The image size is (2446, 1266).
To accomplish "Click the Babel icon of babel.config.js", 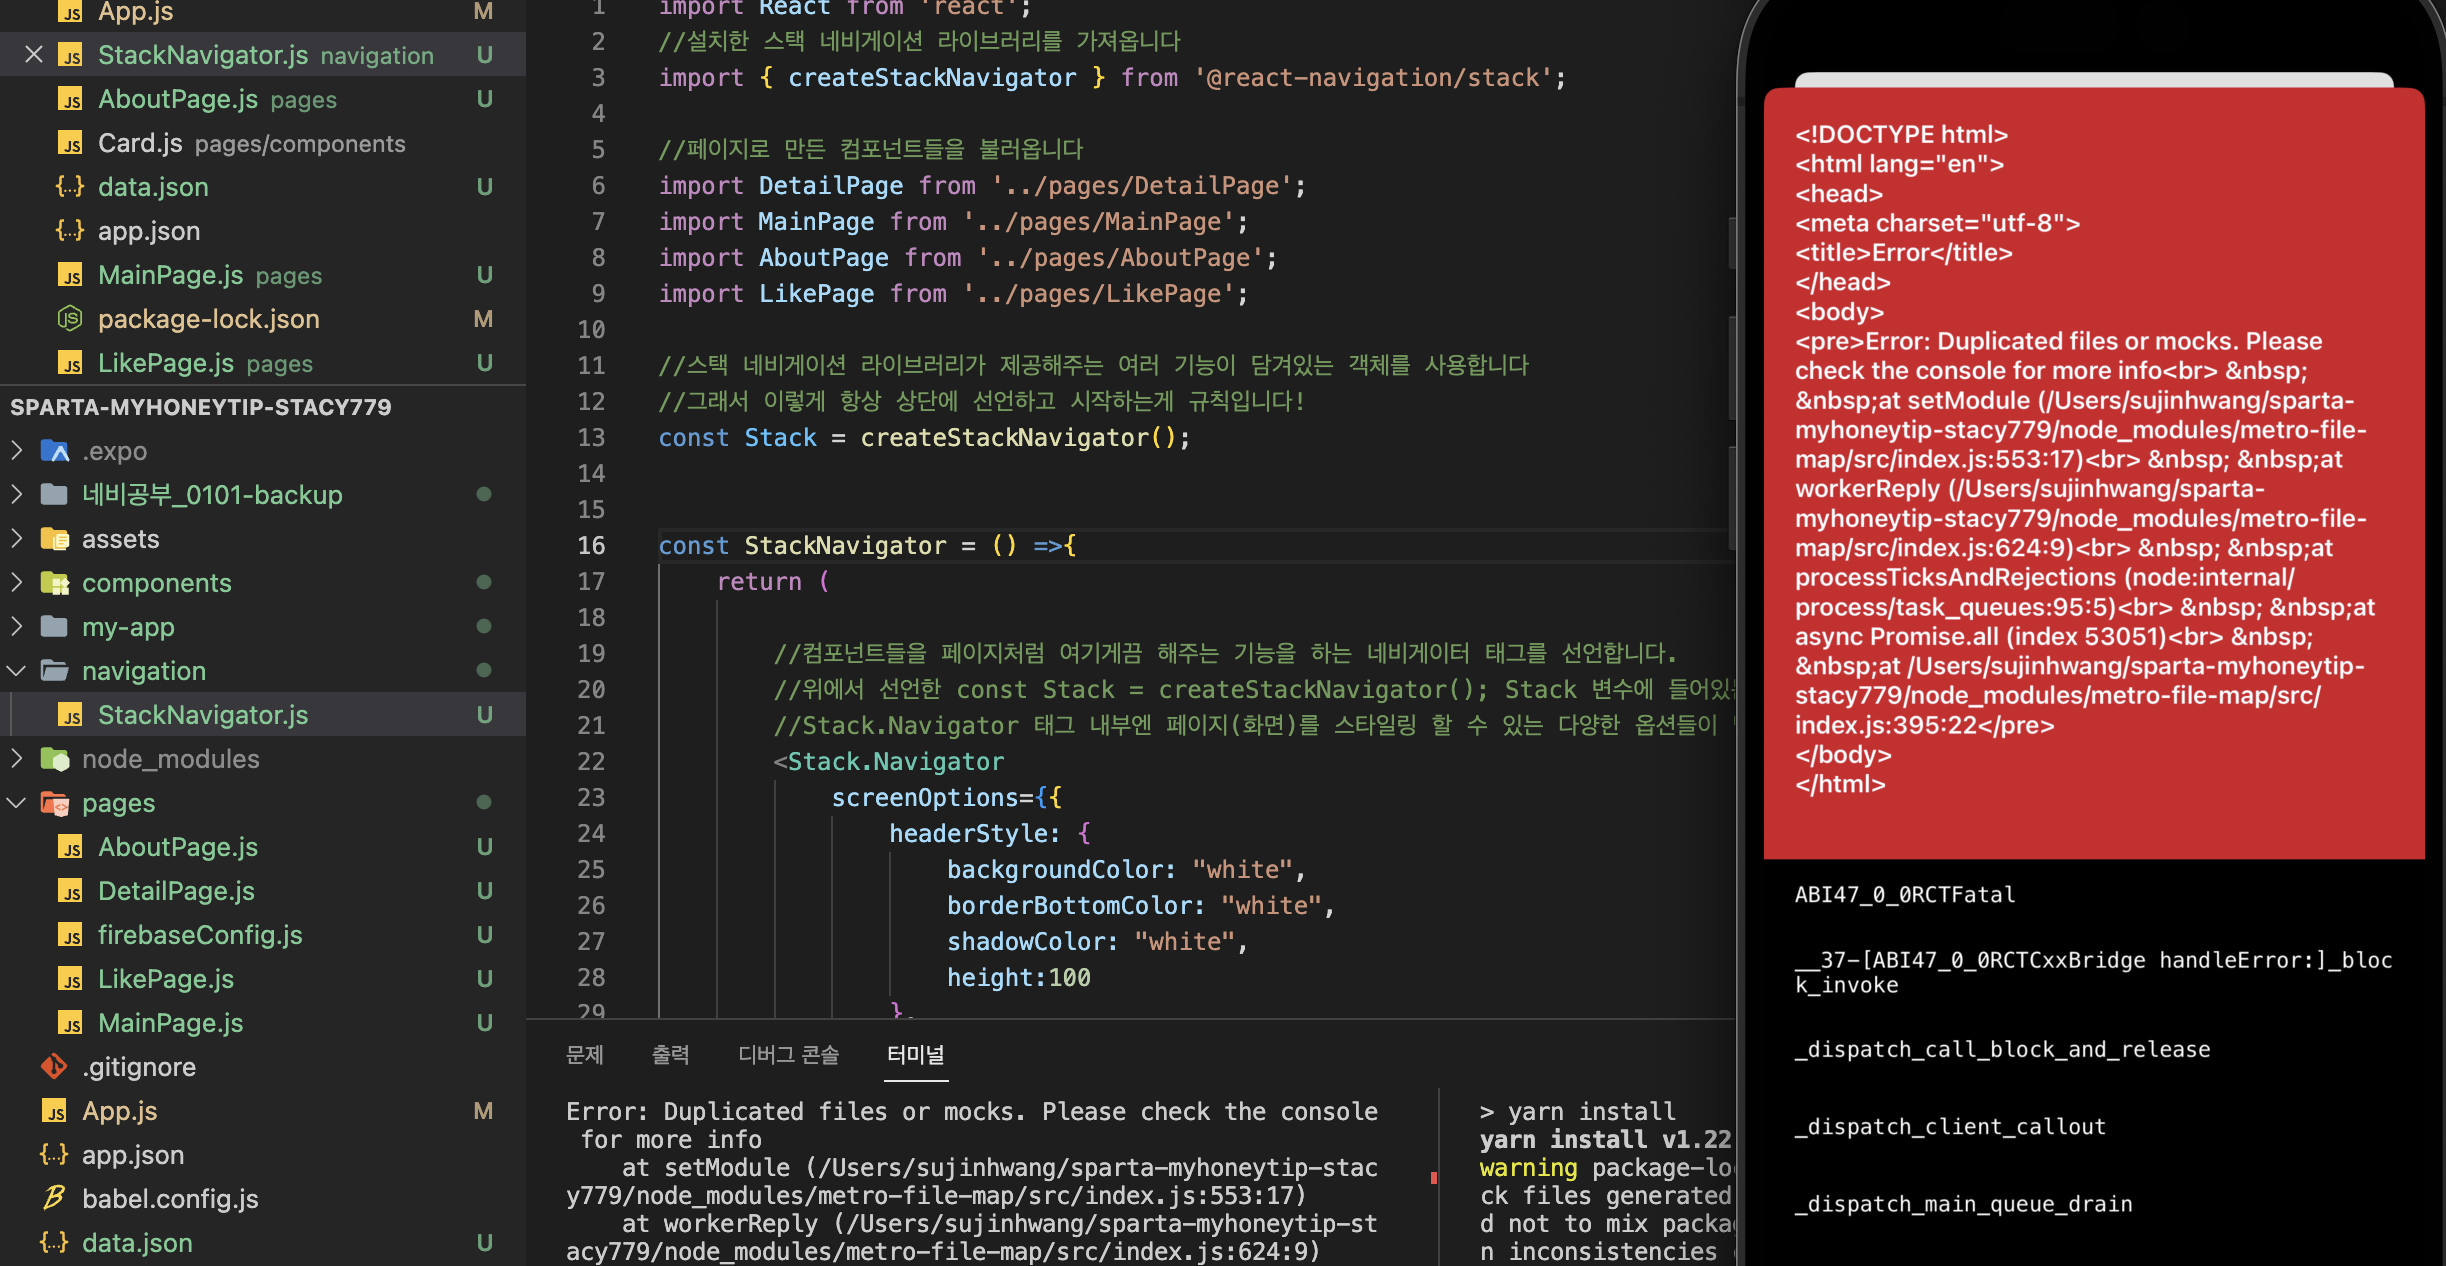I will pyautogui.click(x=54, y=1198).
